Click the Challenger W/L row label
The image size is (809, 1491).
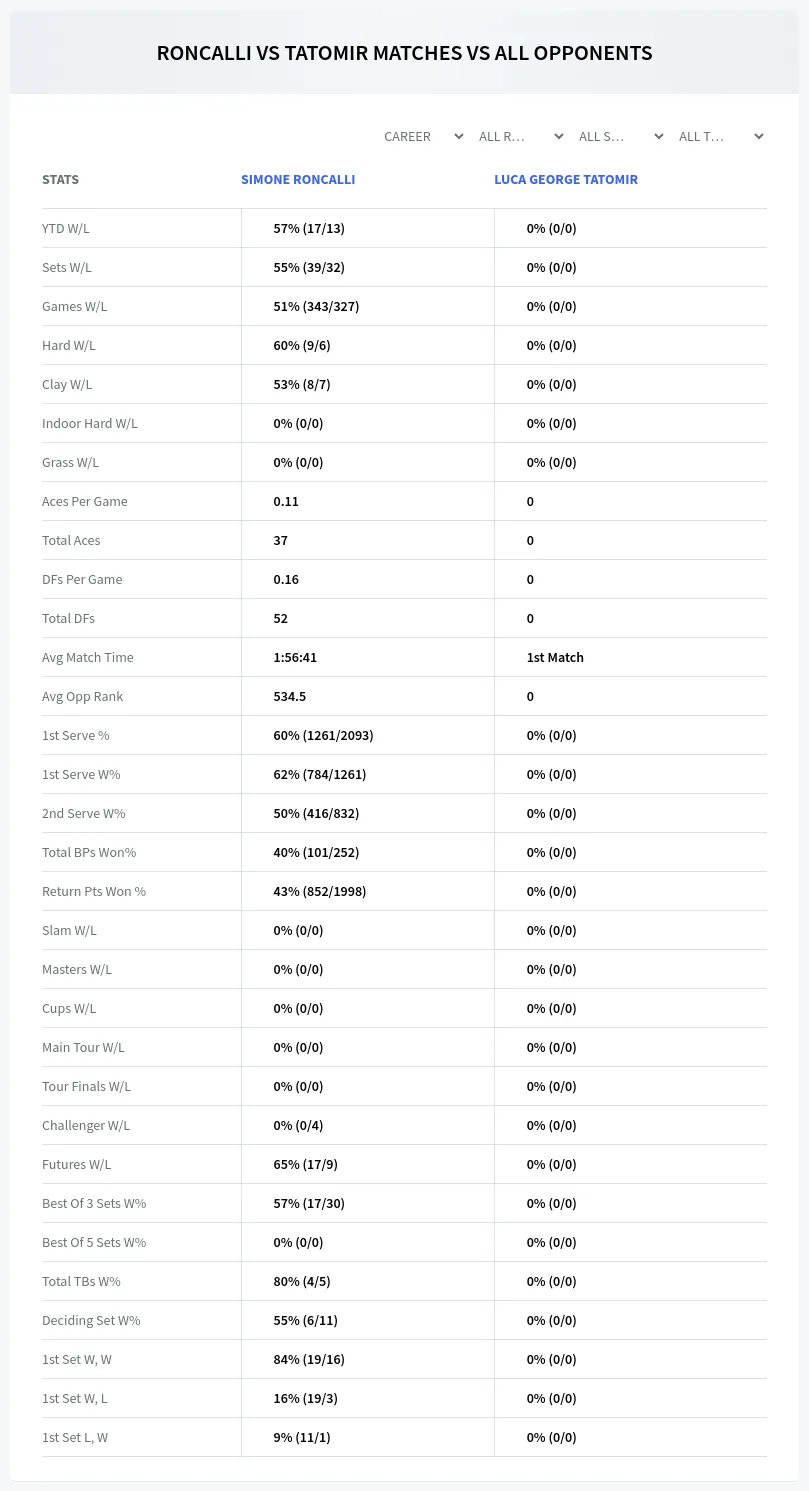coord(86,1125)
